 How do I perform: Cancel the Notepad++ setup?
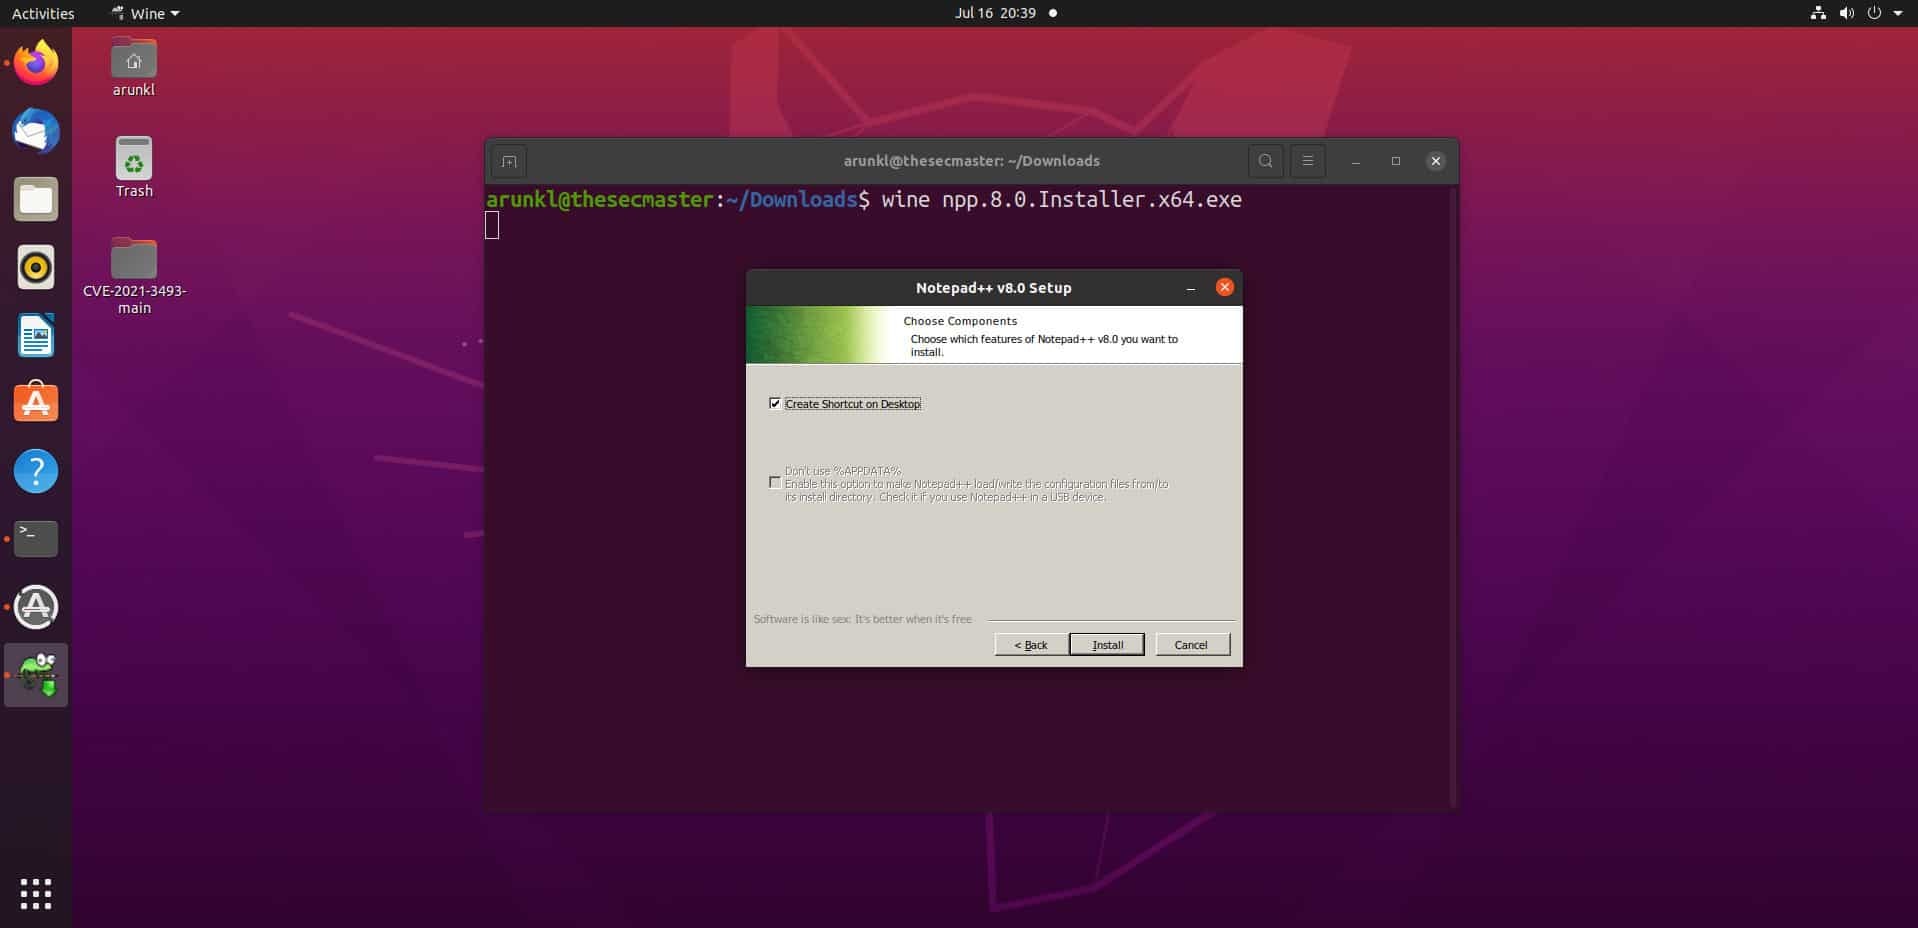click(x=1192, y=645)
